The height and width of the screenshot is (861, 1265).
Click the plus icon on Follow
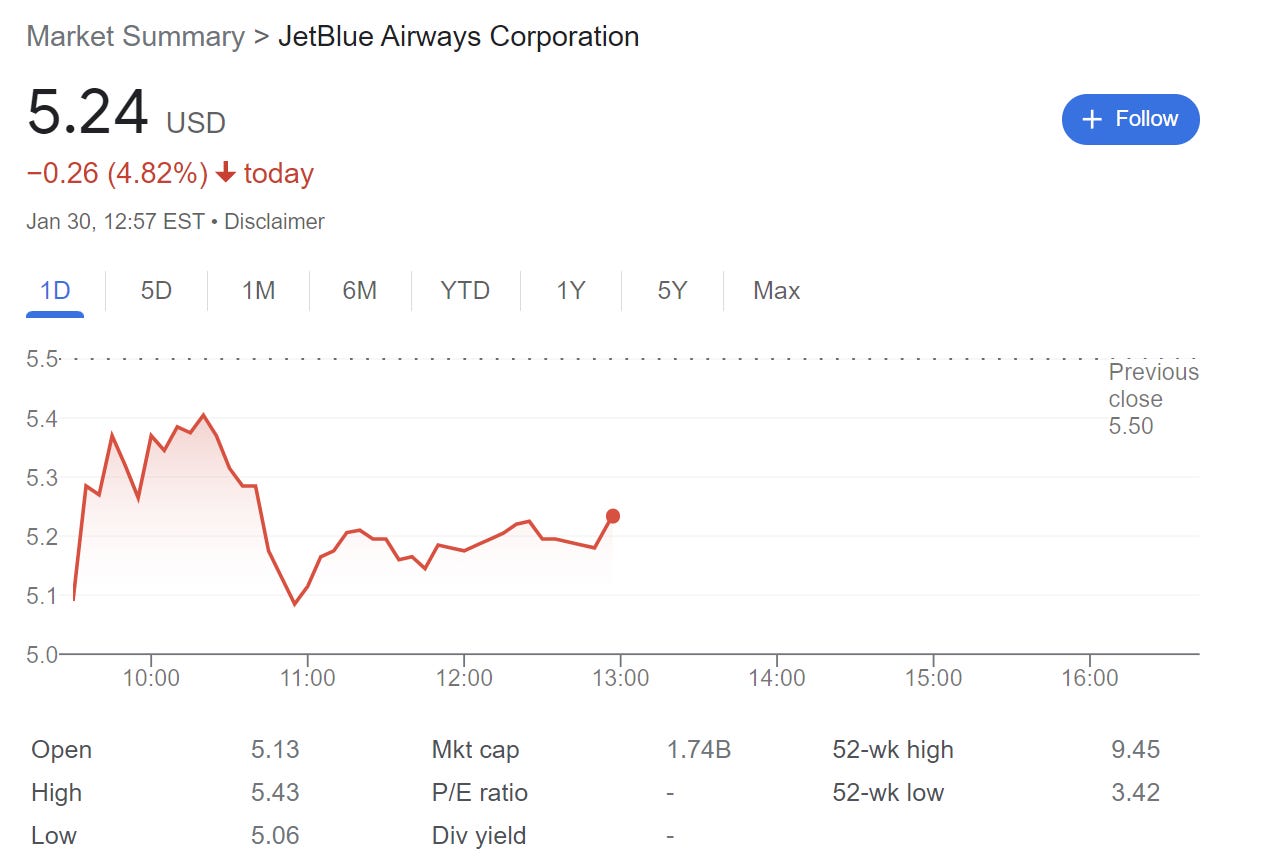coord(1093,119)
